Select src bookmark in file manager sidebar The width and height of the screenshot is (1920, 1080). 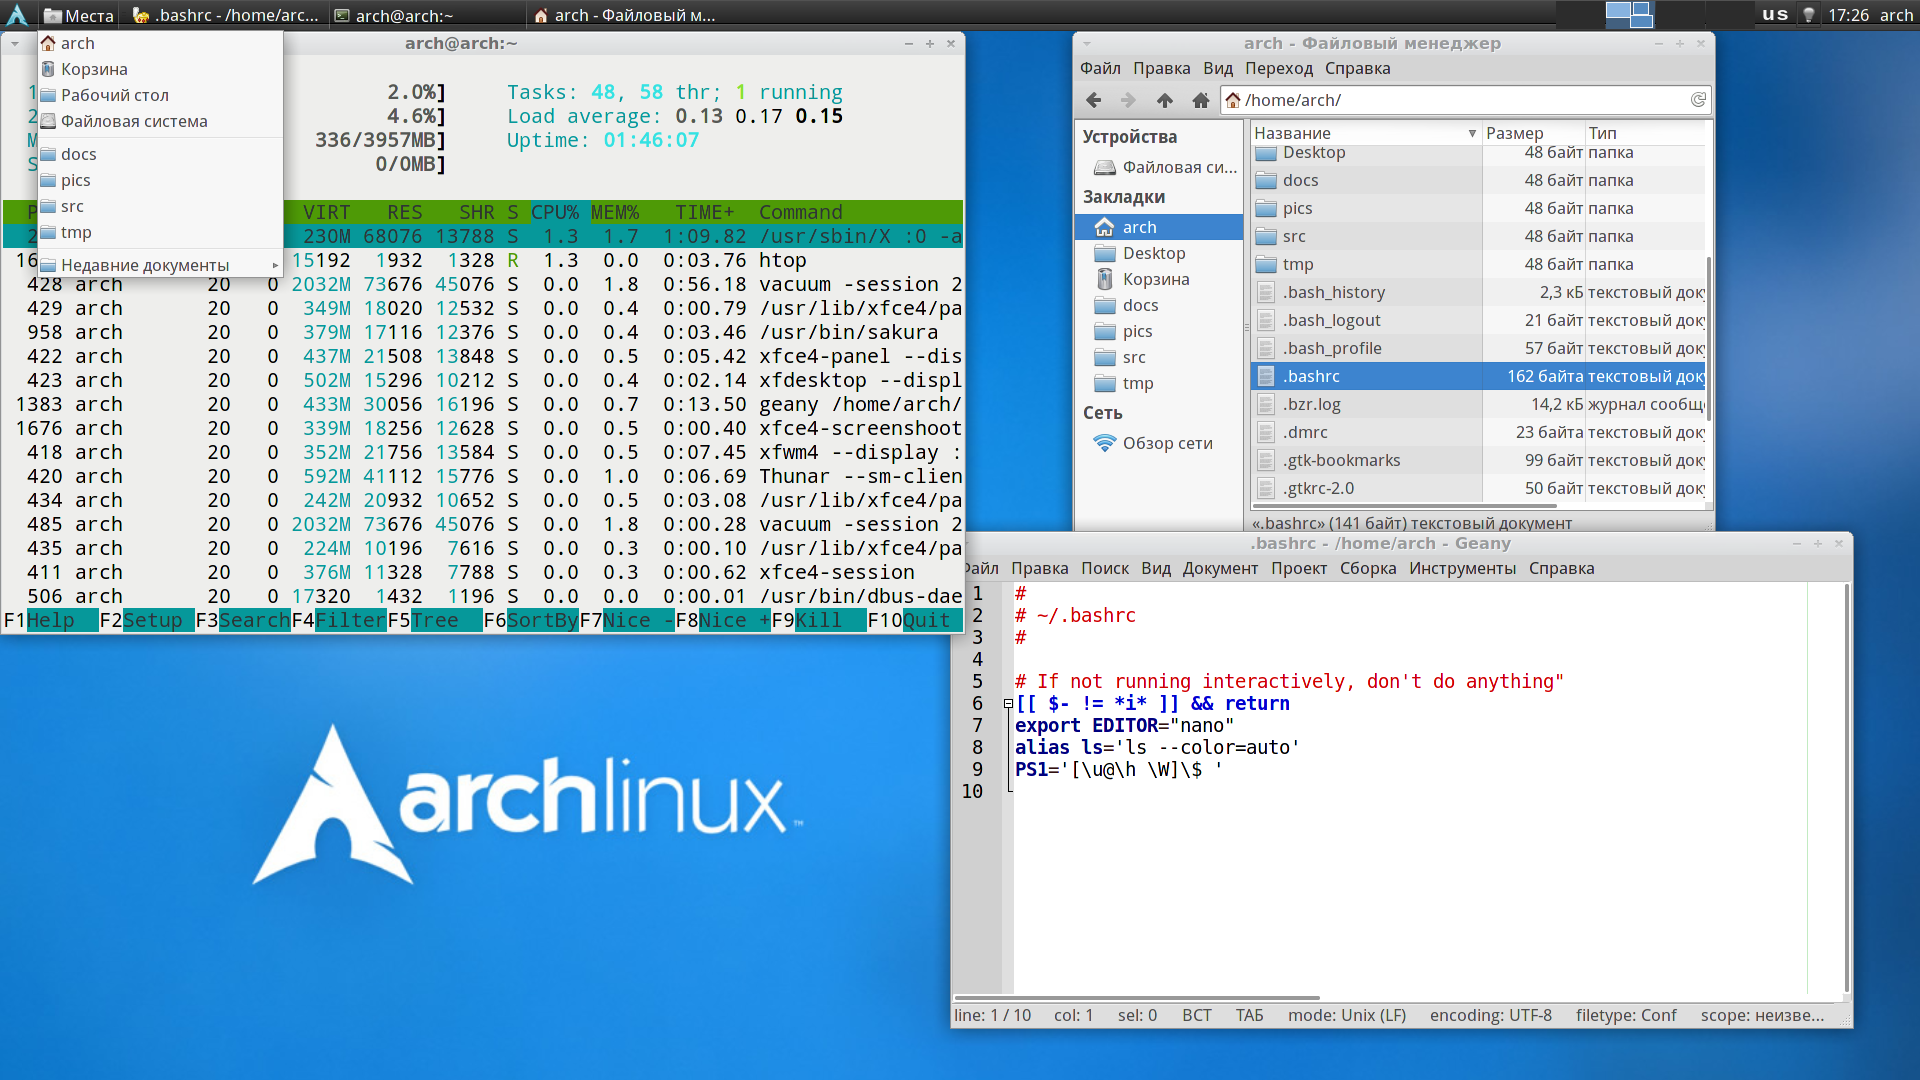(1158, 357)
